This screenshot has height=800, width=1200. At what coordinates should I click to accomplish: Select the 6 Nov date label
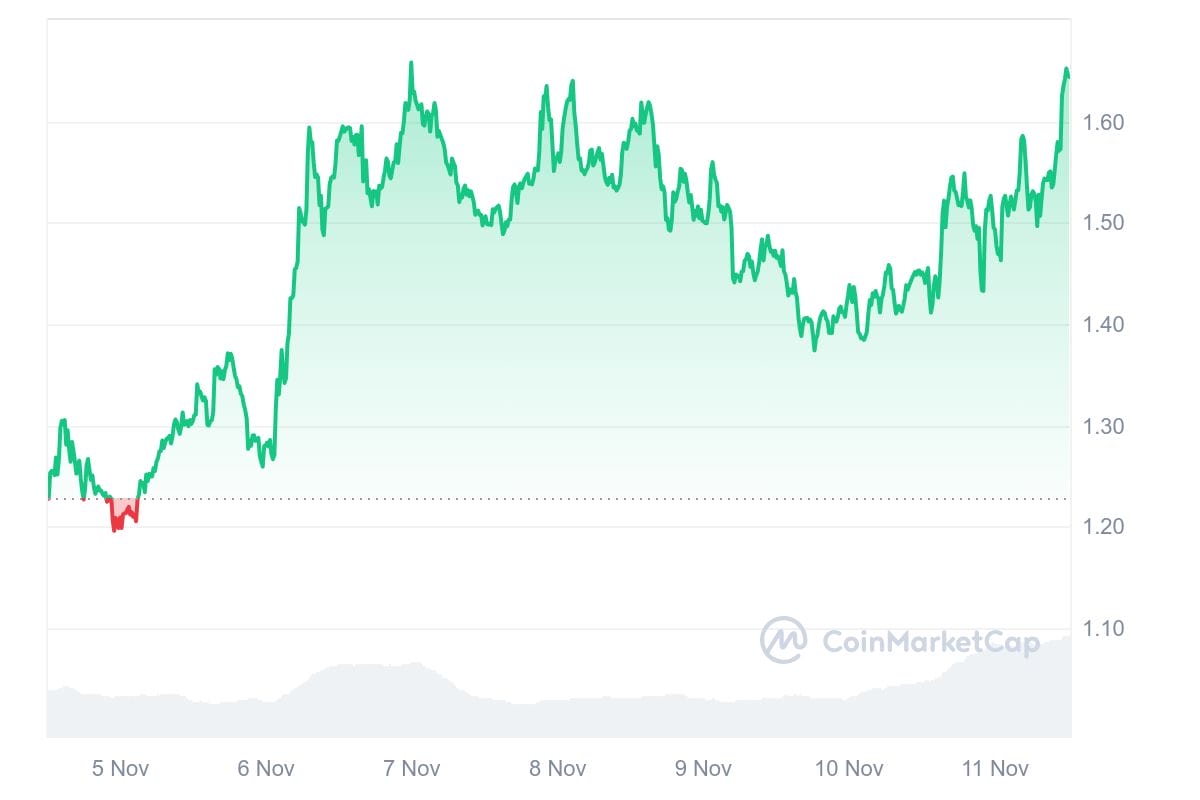[x=266, y=768]
